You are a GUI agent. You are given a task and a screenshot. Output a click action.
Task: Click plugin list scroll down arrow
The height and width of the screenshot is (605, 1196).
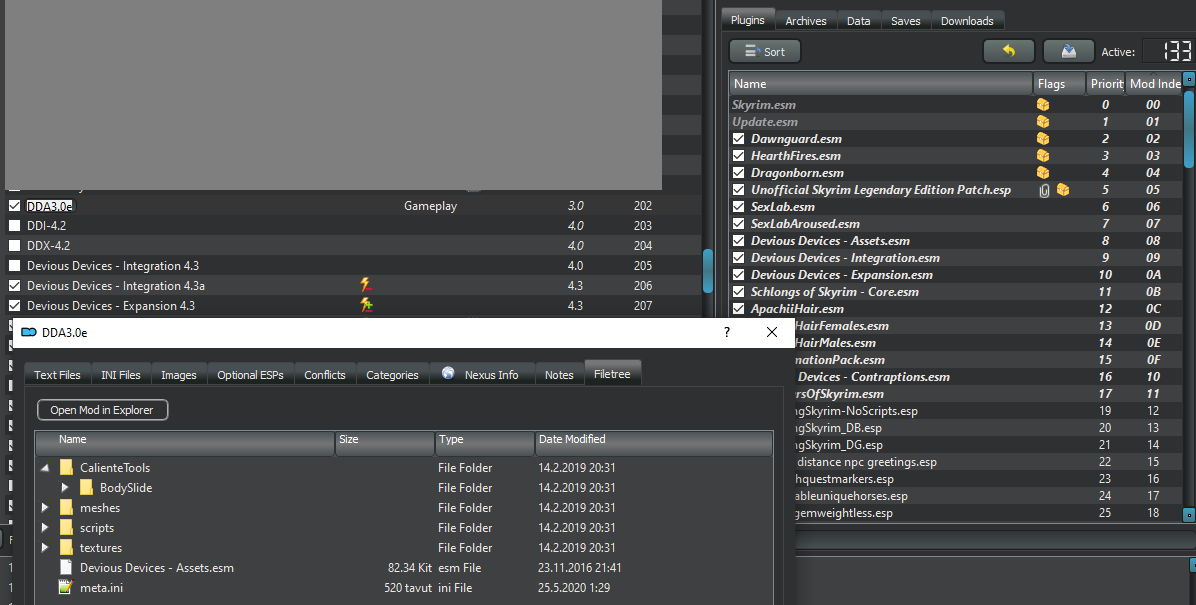[1188, 515]
